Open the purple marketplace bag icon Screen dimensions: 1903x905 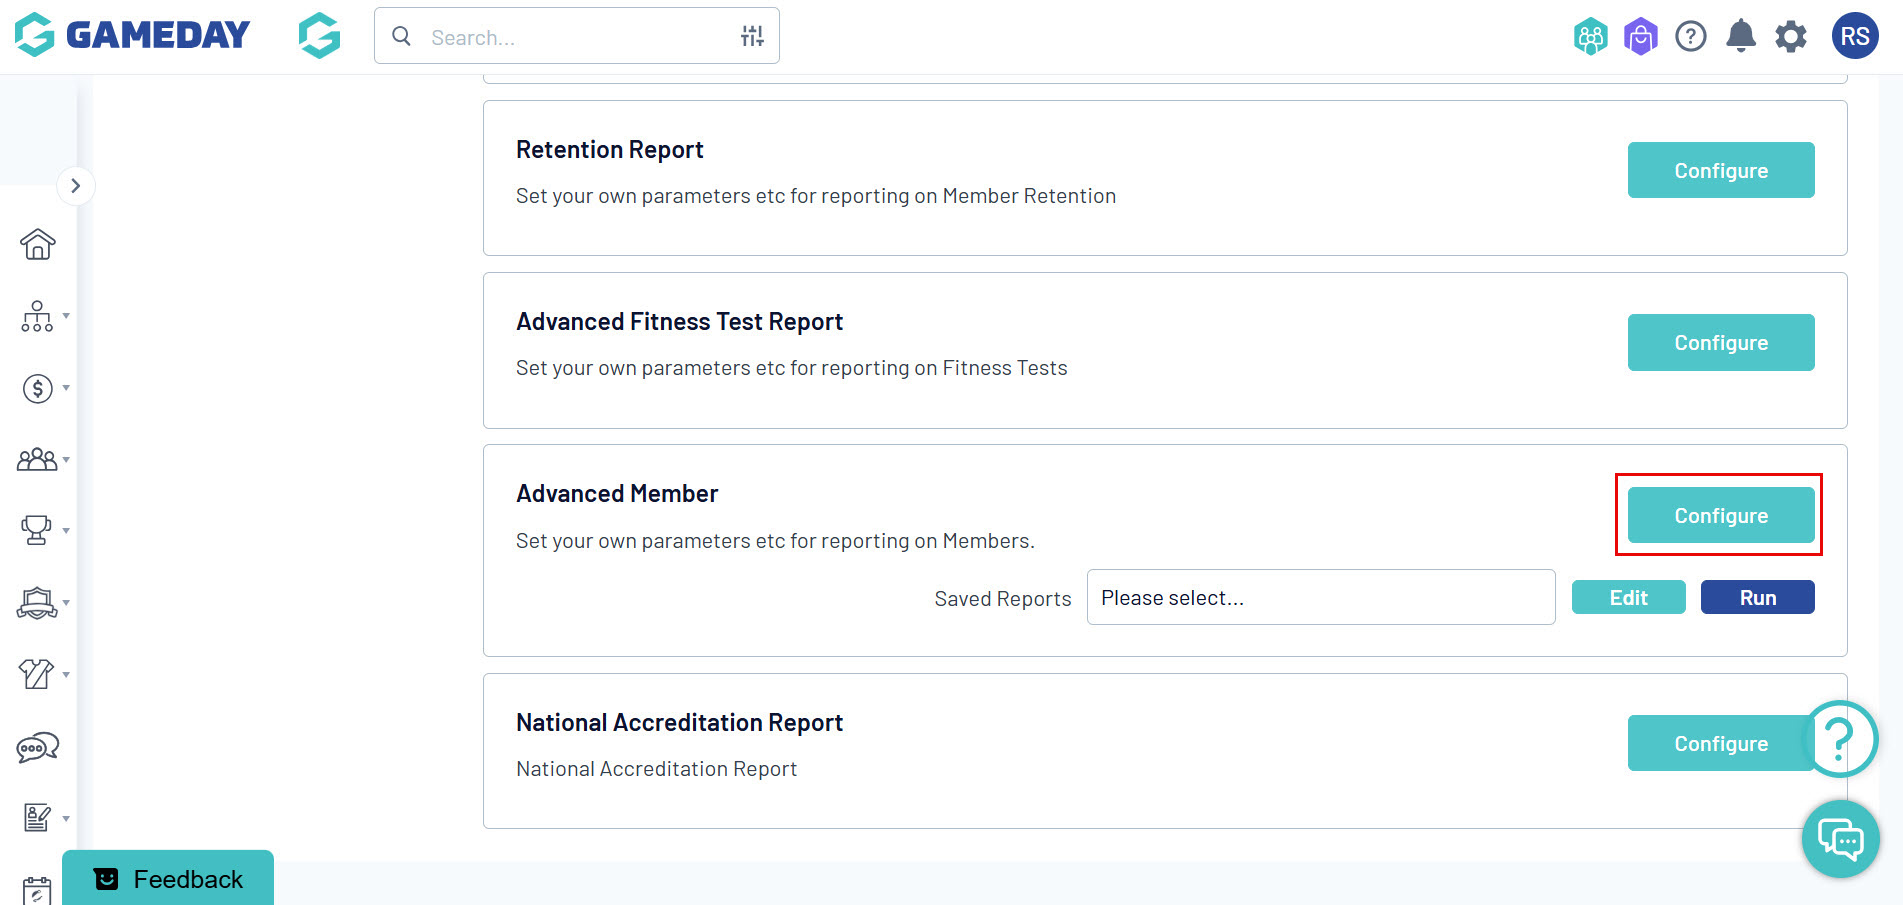pos(1640,37)
